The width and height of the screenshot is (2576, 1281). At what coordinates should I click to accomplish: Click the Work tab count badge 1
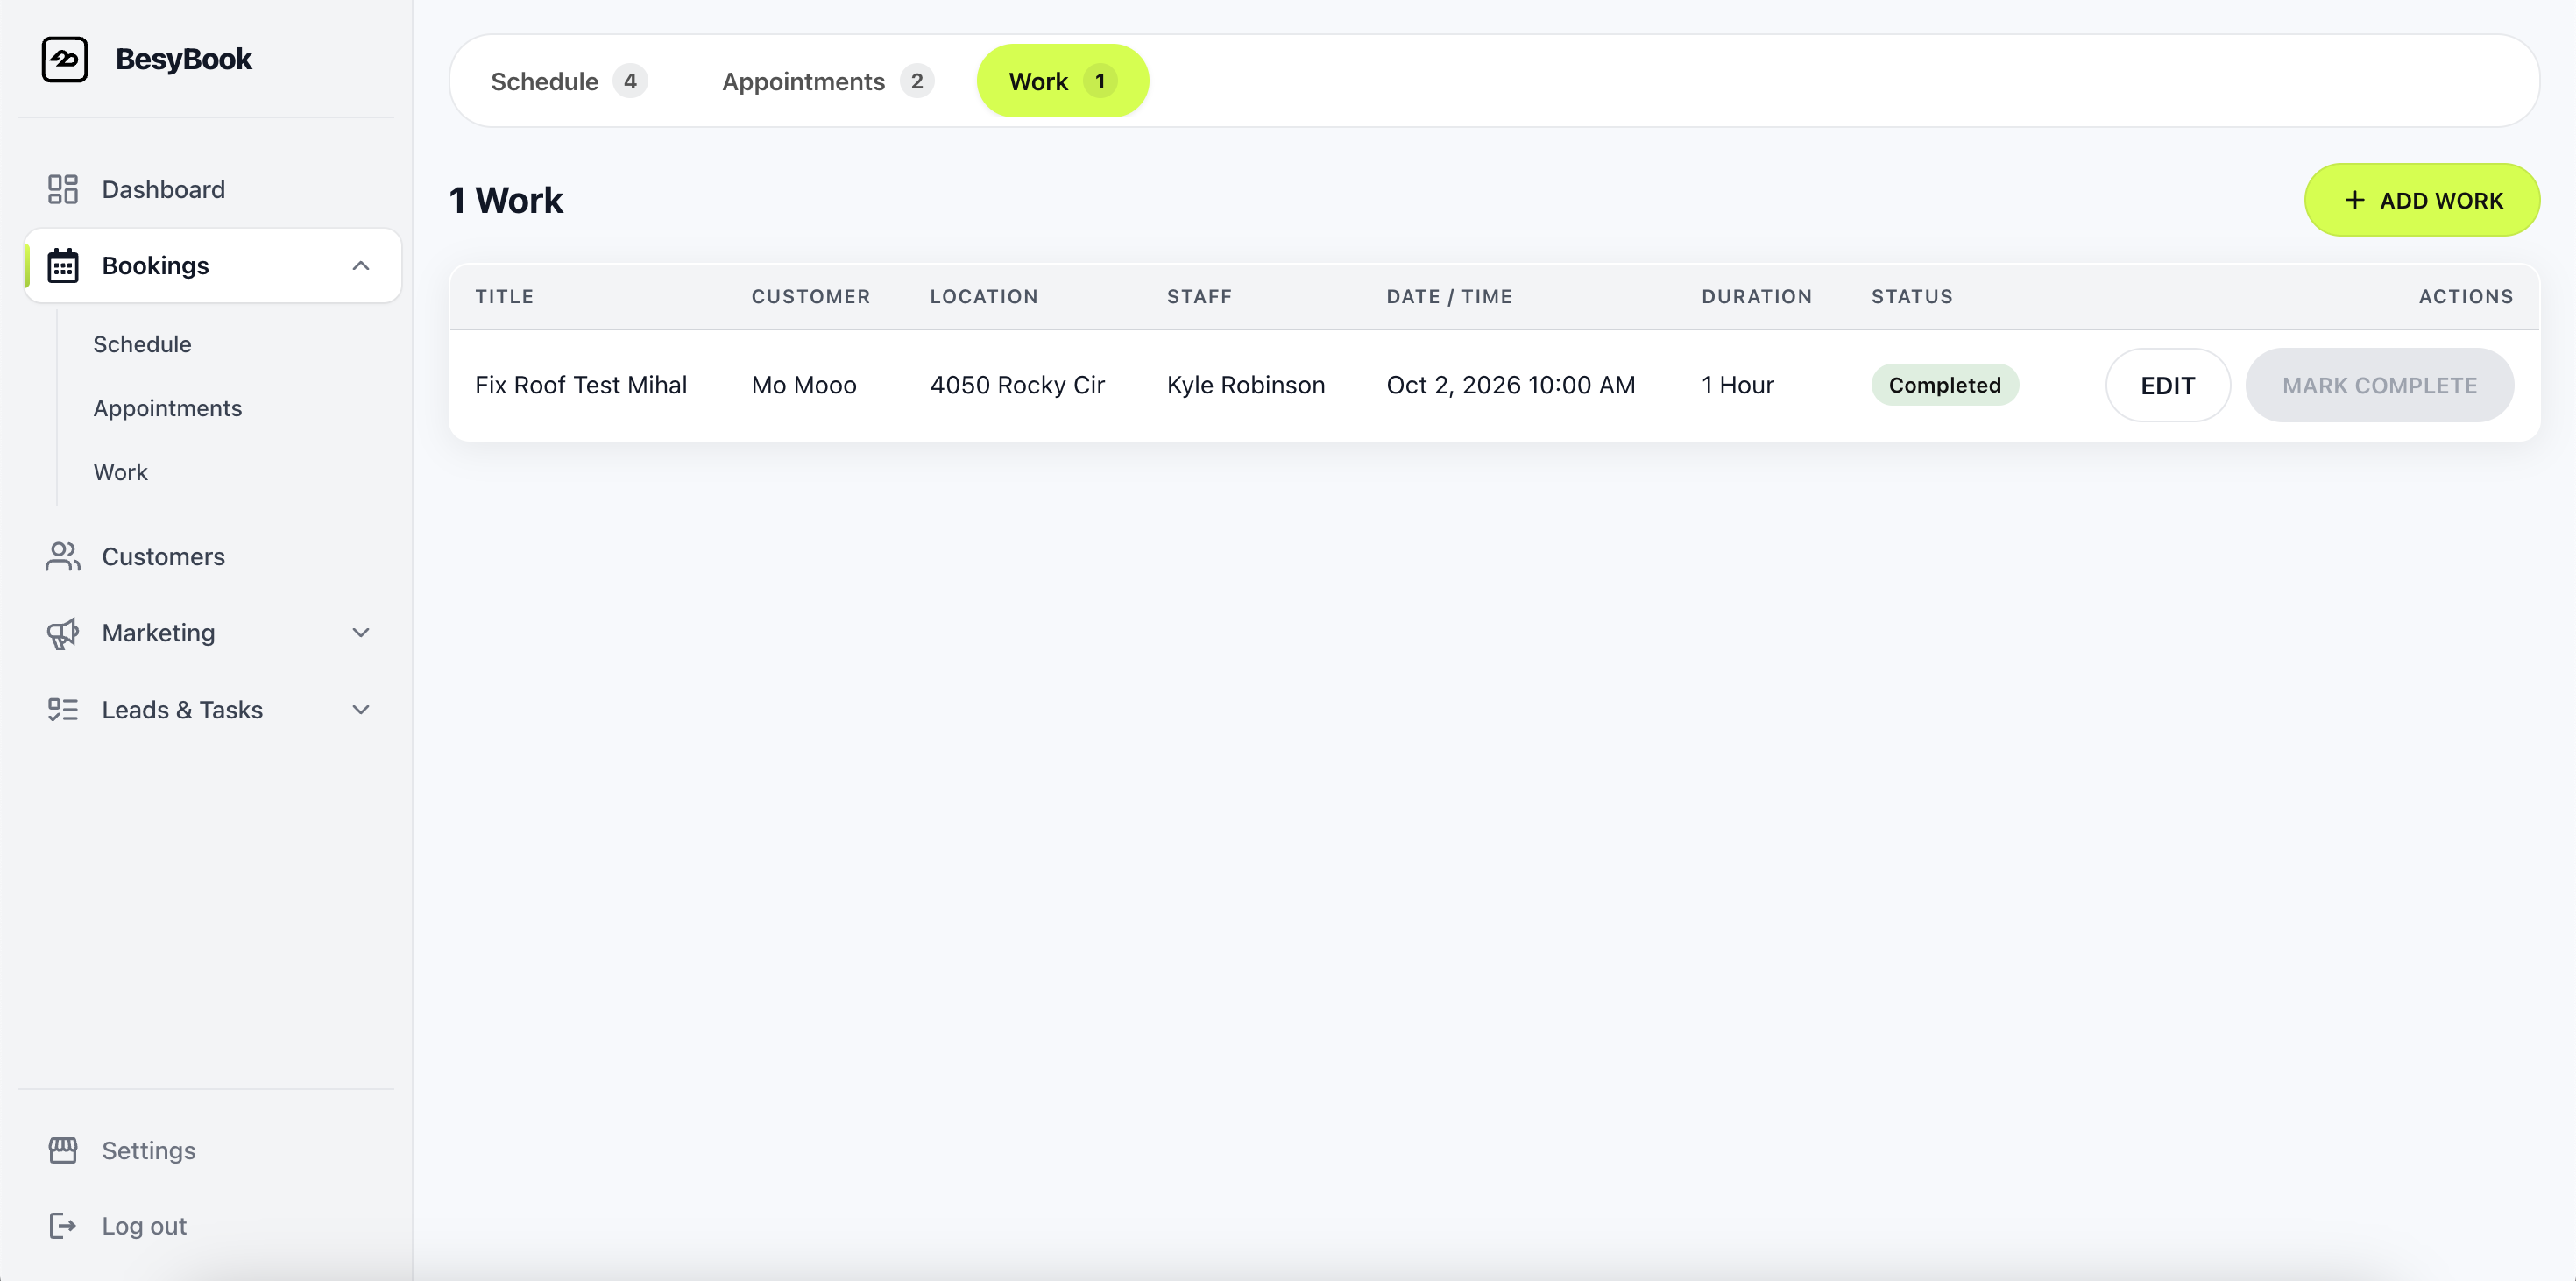click(x=1100, y=81)
